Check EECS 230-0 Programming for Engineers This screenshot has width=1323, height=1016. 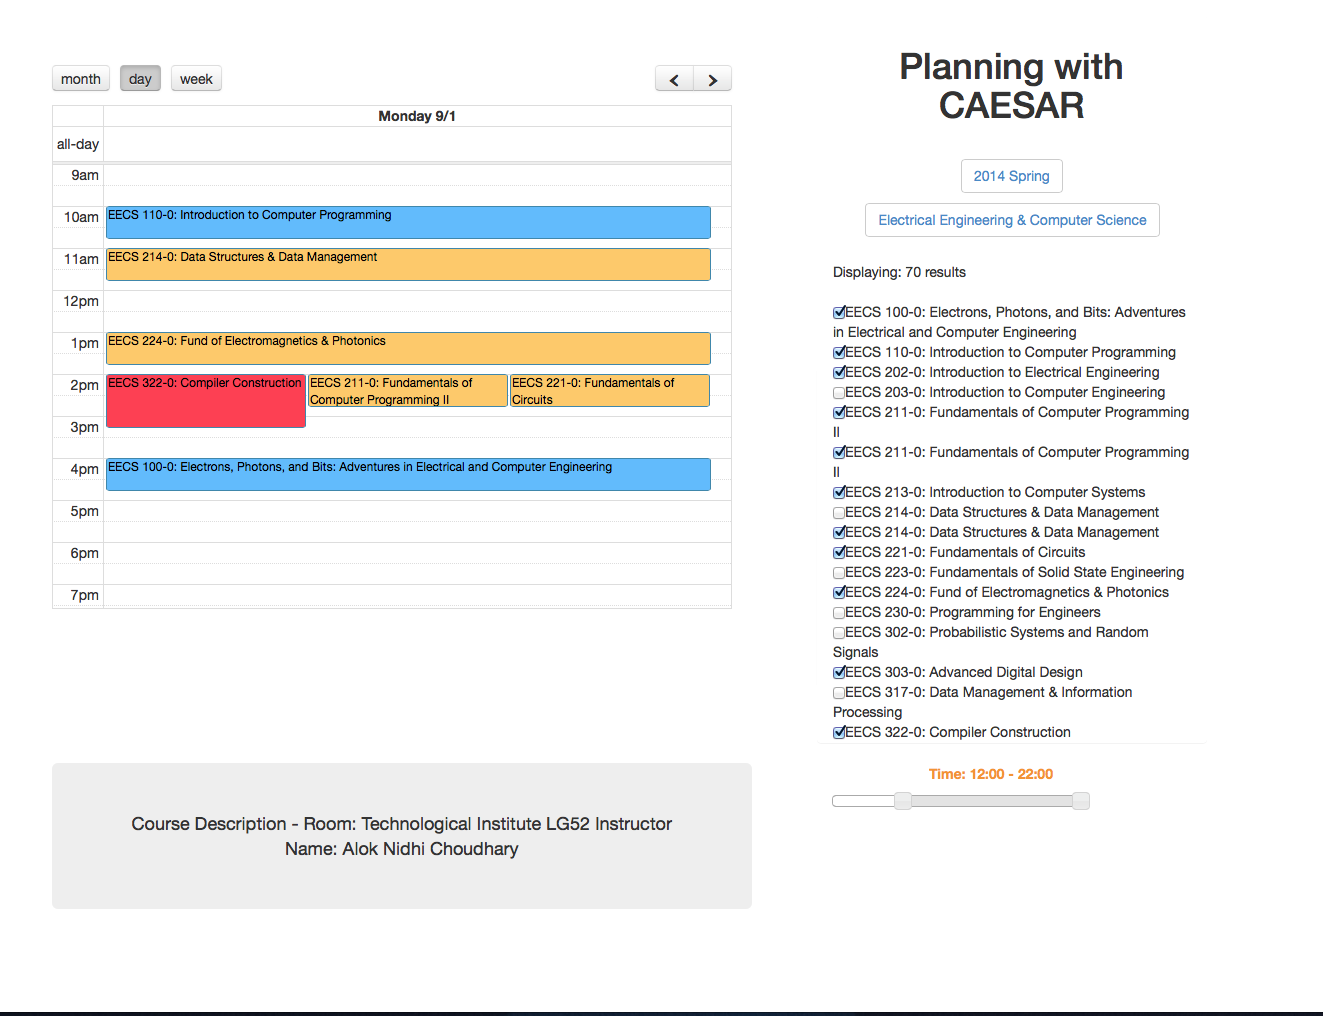tap(839, 612)
